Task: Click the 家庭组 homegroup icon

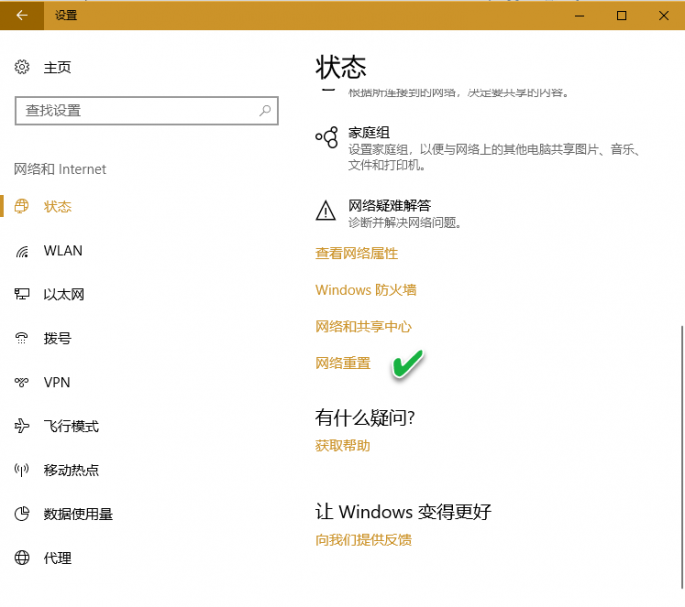Action: (x=327, y=137)
